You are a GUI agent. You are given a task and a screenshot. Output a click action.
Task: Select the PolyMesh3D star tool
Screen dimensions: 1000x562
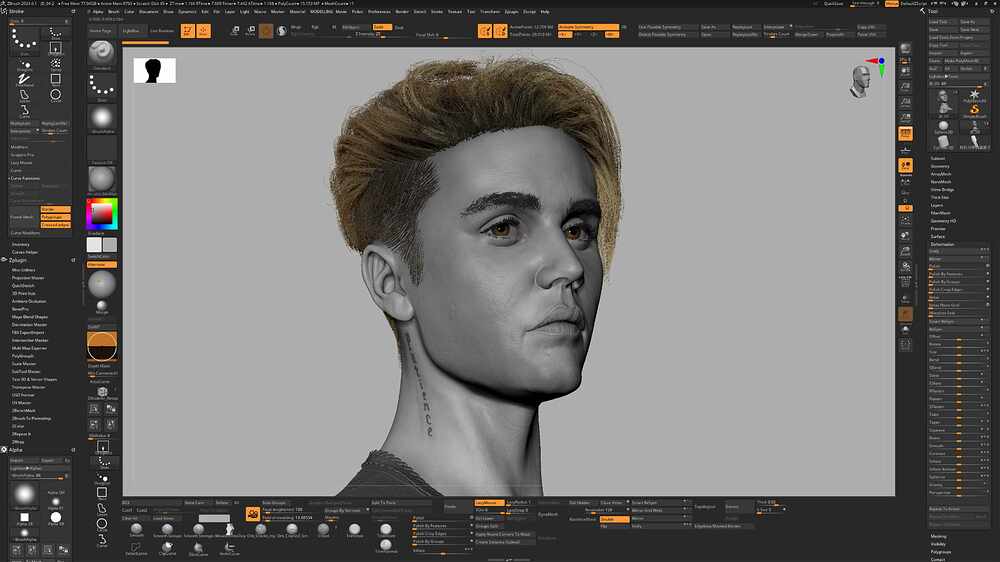pyautogui.click(x=974, y=96)
